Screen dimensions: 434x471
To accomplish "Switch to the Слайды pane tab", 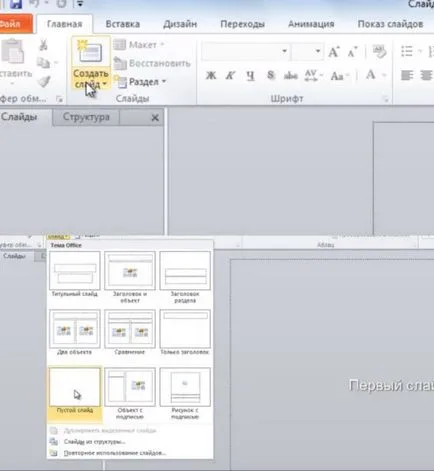I will pos(19,117).
